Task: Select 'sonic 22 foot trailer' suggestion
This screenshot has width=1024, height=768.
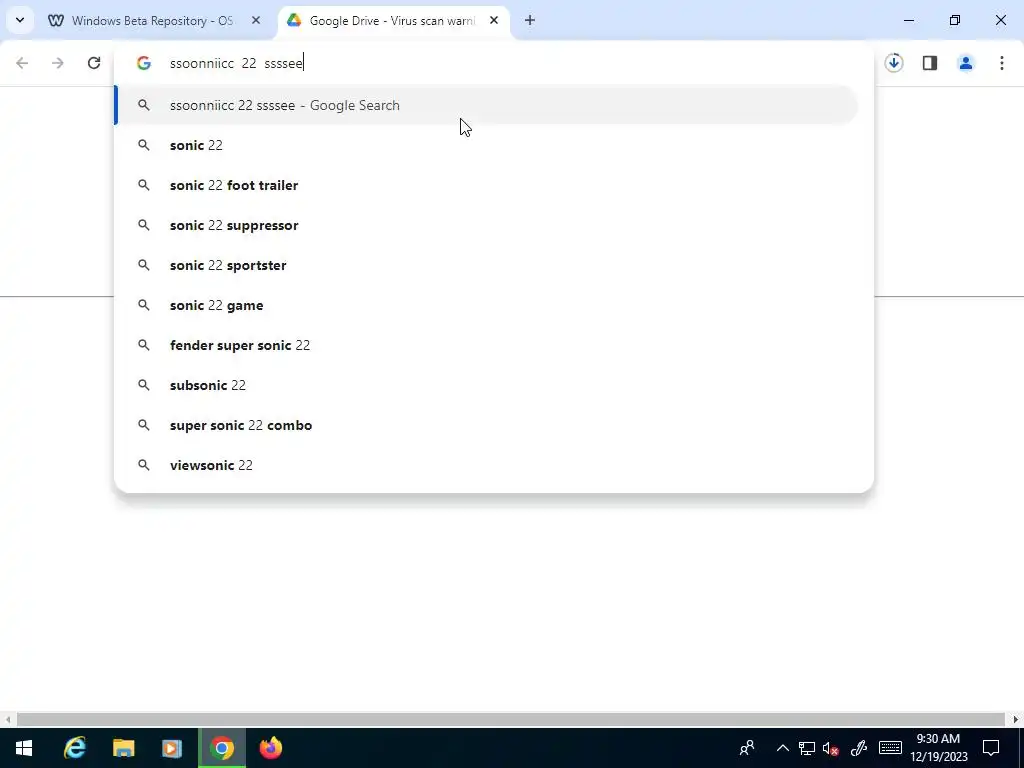Action: coord(487,185)
